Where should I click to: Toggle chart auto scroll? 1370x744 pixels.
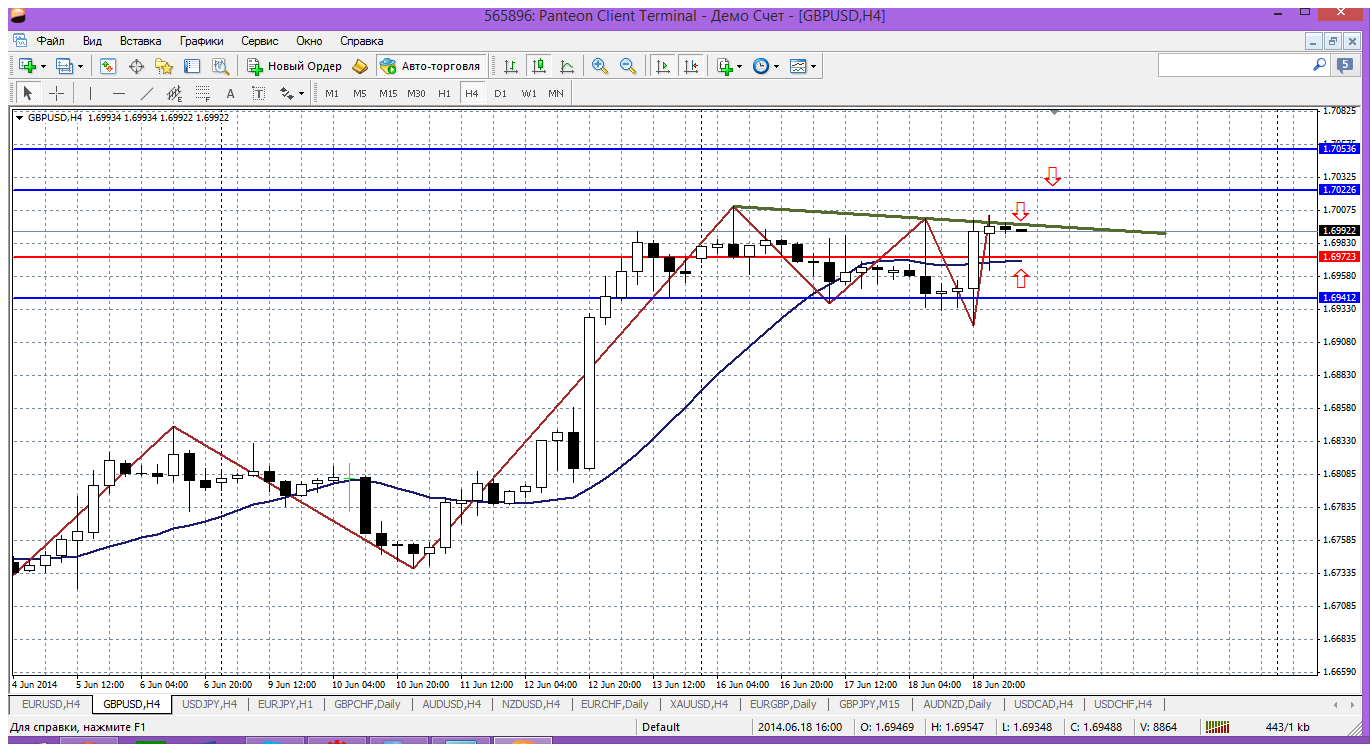pos(662,66)
